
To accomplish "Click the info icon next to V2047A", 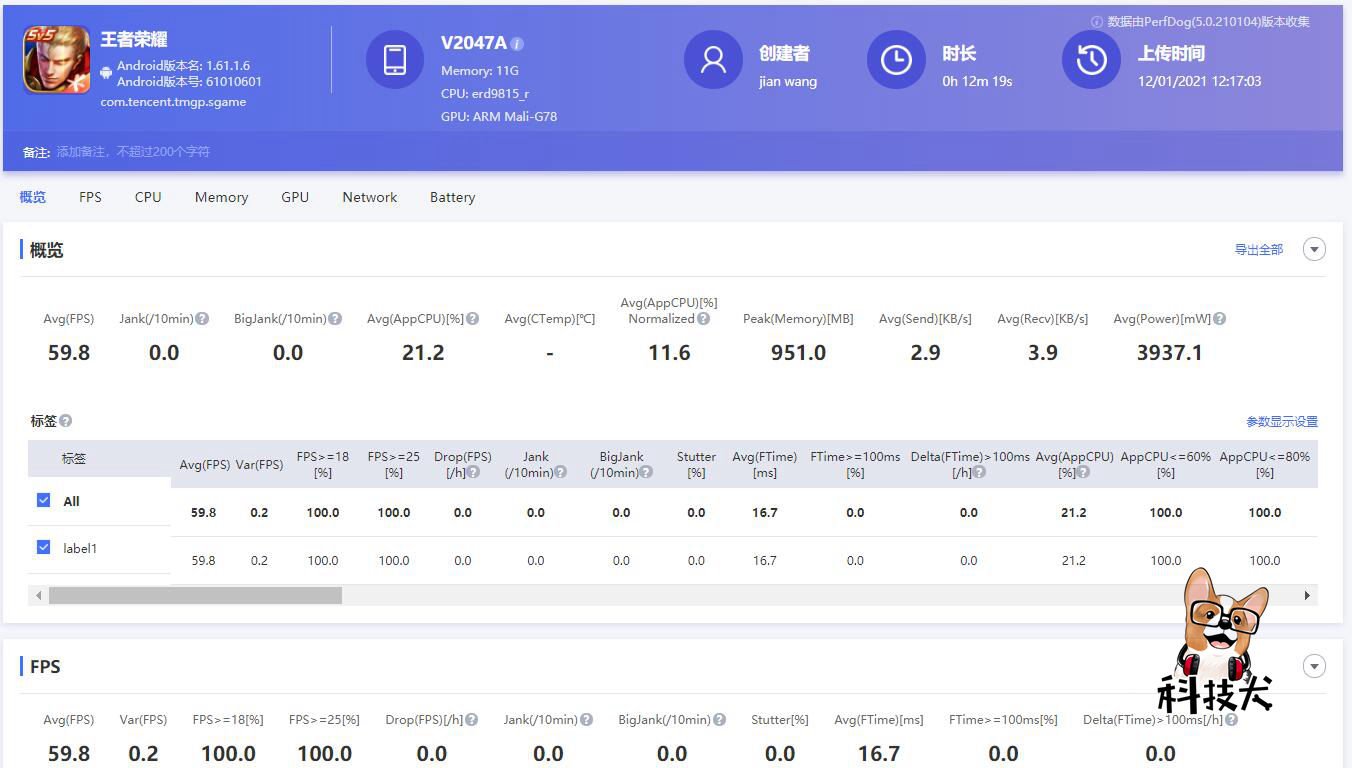I will point(516,43).
